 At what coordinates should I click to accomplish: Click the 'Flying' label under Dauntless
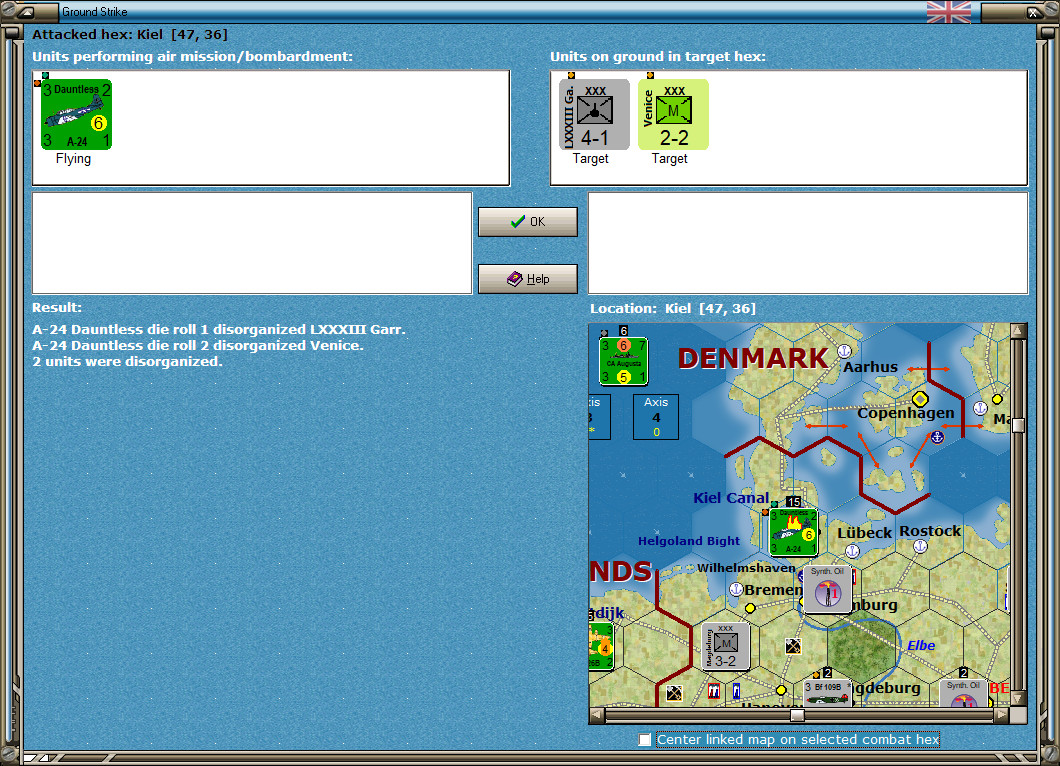click(73, 159)
